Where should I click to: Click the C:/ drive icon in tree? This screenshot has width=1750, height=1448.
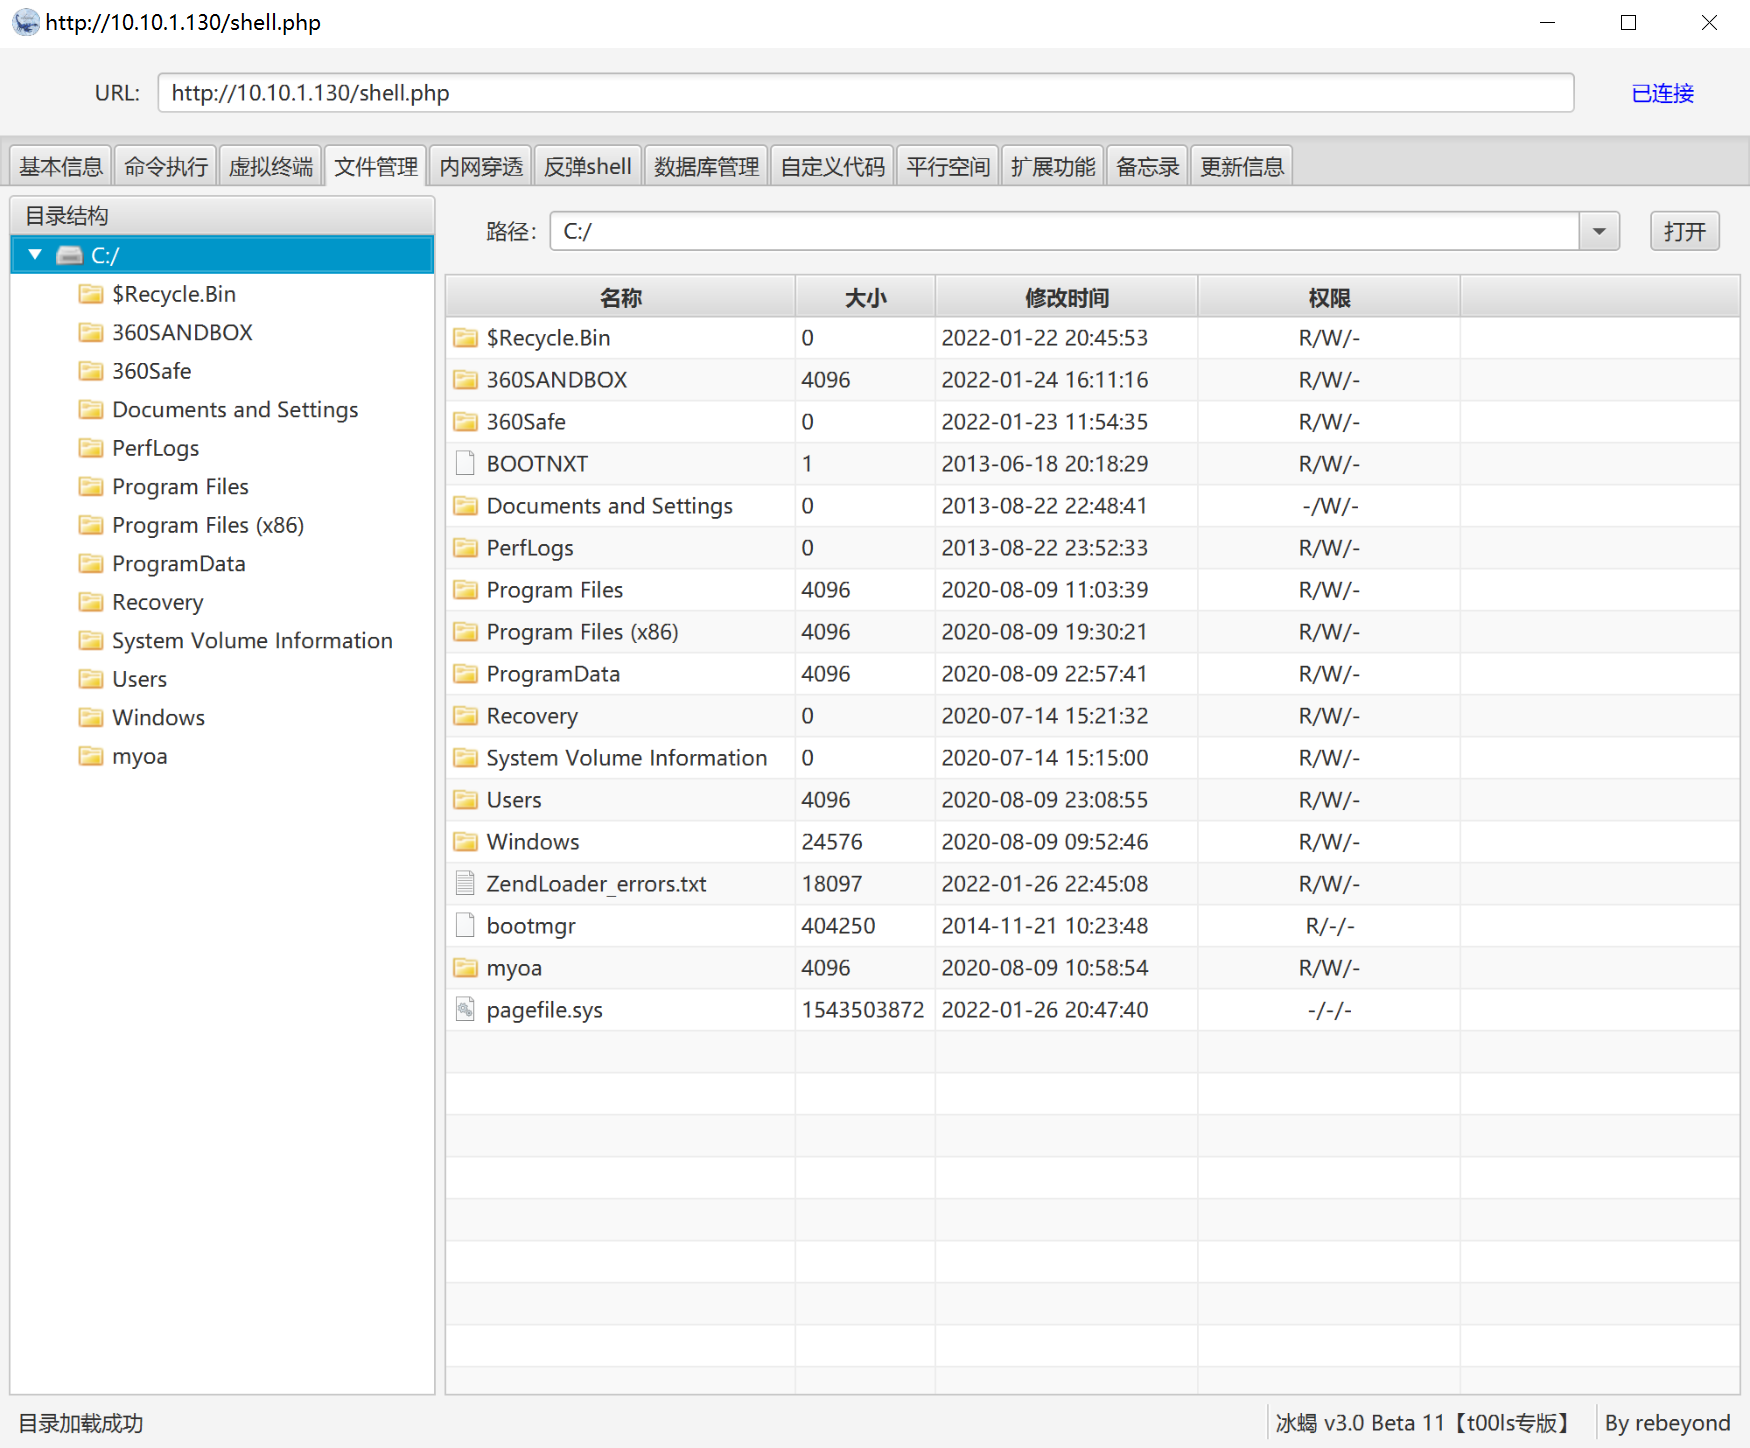click(x=69, y=255)
